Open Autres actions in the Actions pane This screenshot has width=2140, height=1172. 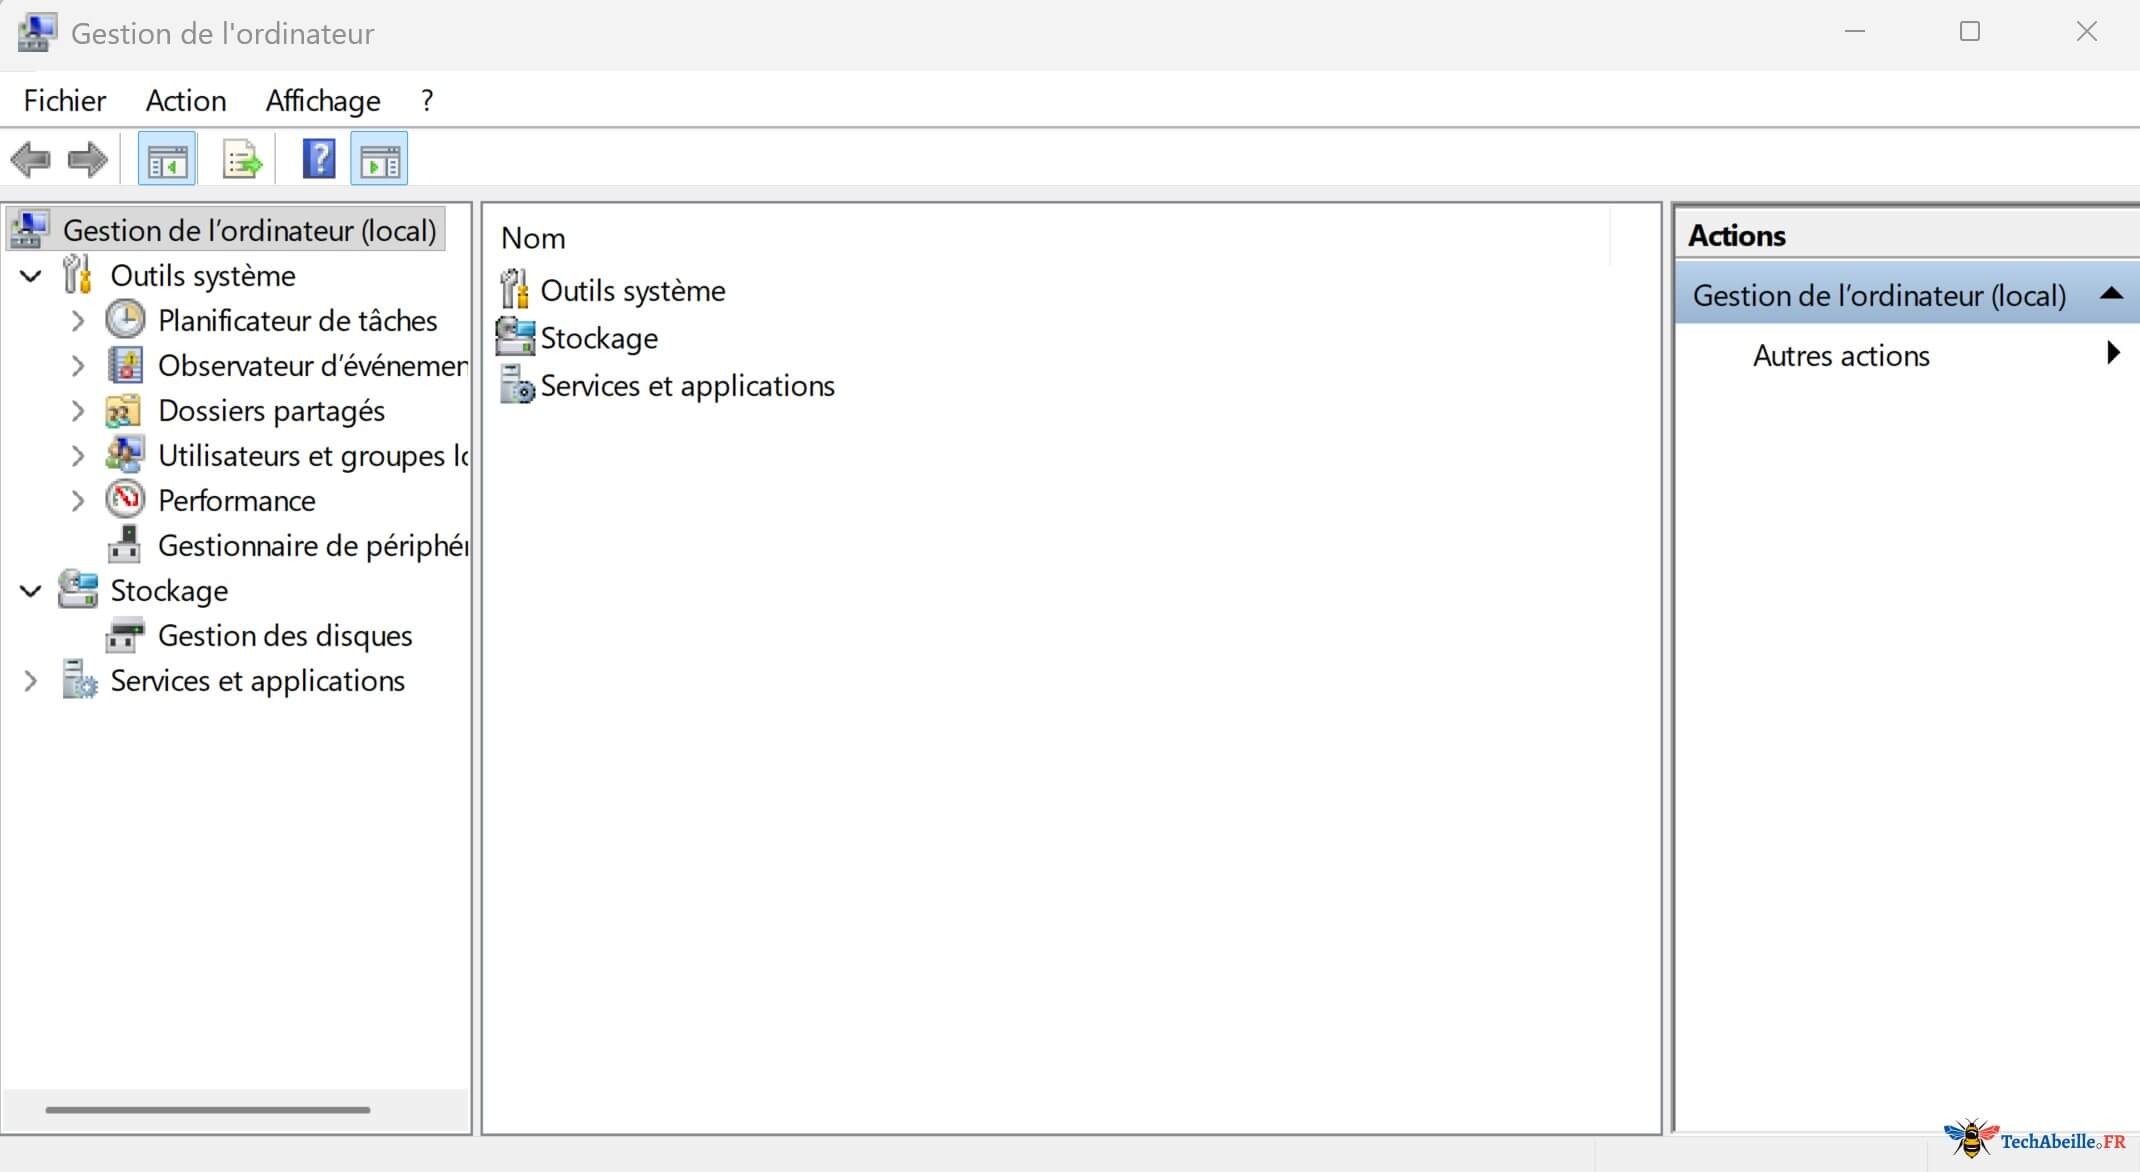pos(1841,355)
